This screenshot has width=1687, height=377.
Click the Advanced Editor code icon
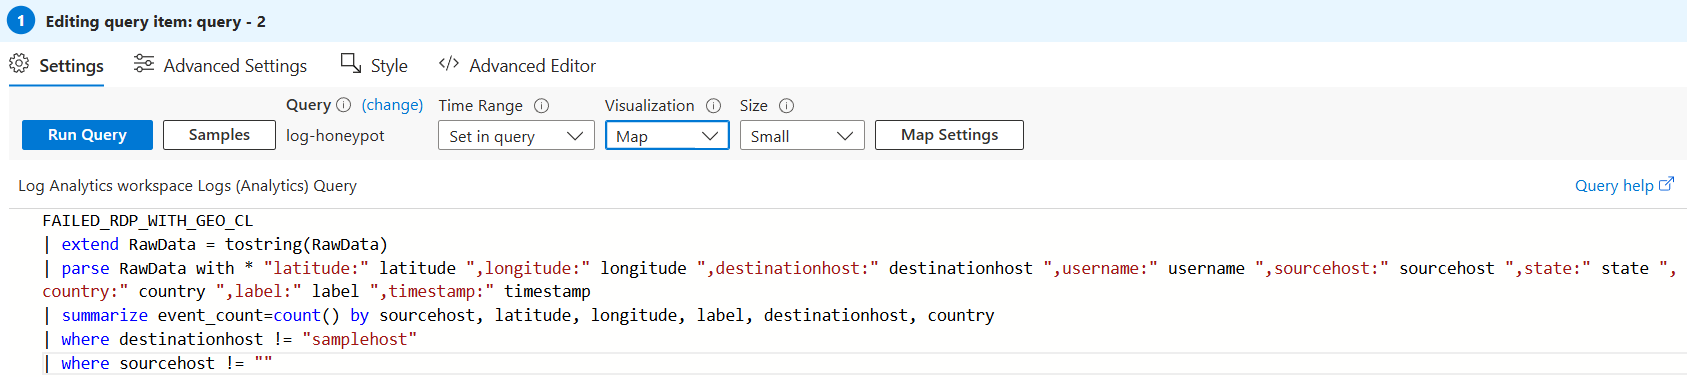click(449, 64)
